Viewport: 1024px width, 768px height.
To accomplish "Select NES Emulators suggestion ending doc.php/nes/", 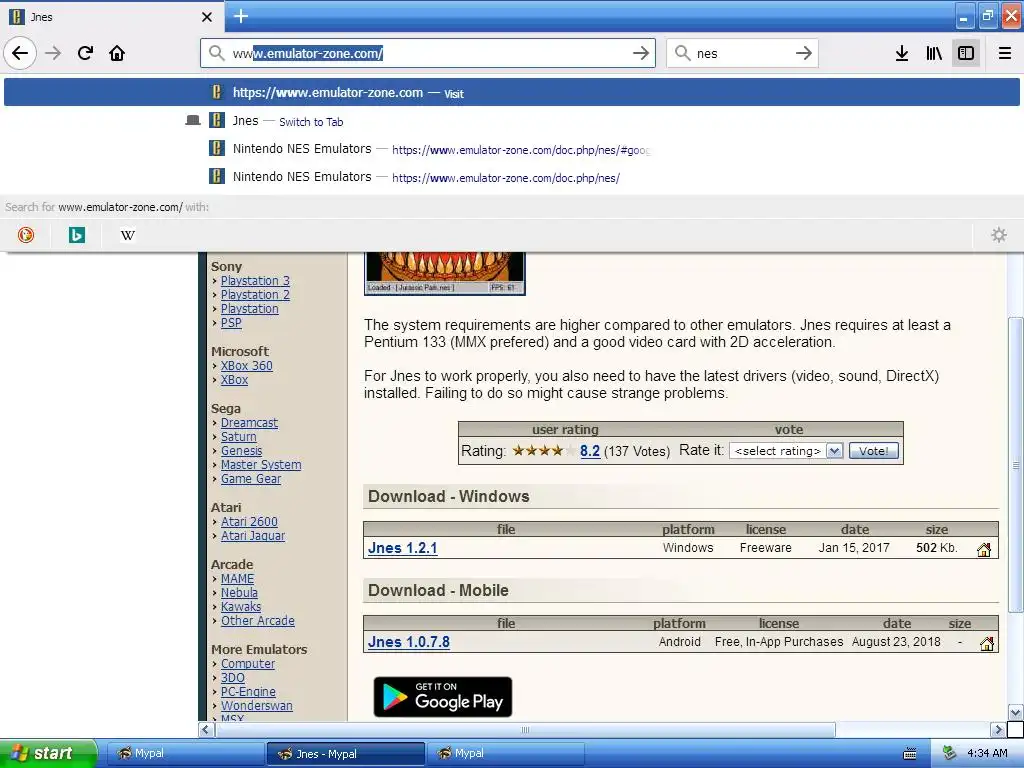I will pyautogui.click(x=511, y=177).
